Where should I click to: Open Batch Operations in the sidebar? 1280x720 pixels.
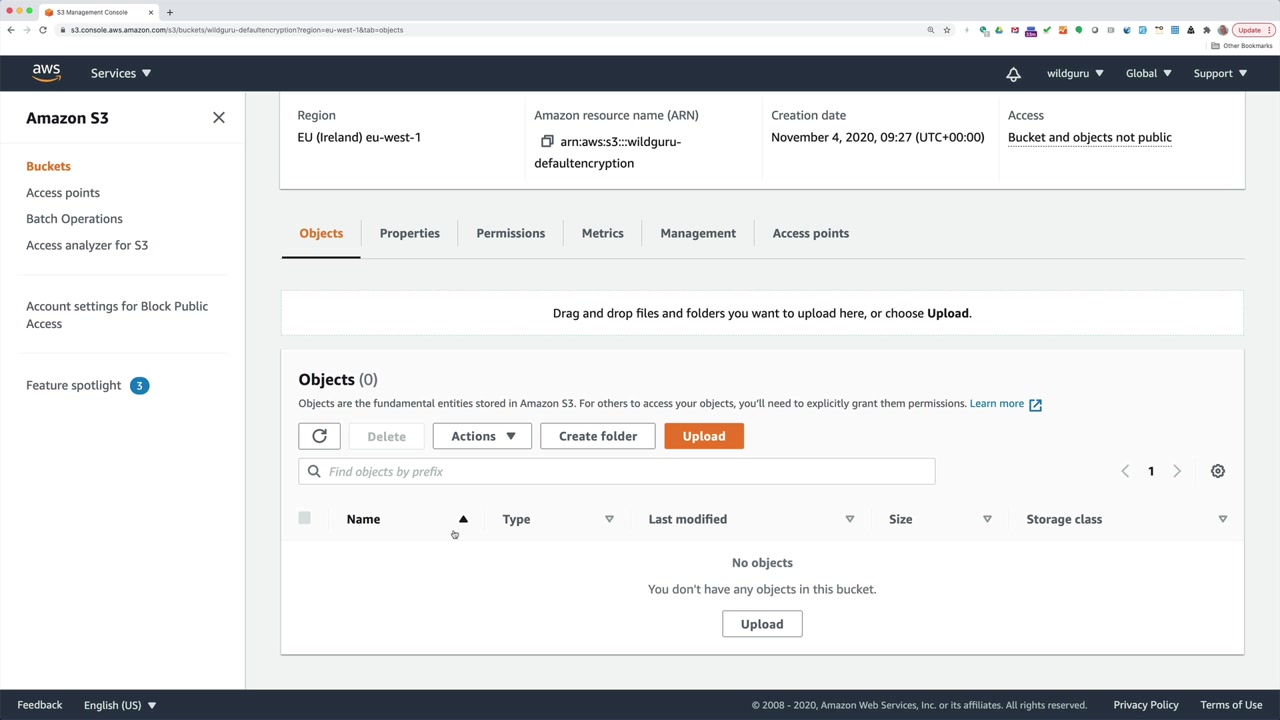click(x=74, y=219)
